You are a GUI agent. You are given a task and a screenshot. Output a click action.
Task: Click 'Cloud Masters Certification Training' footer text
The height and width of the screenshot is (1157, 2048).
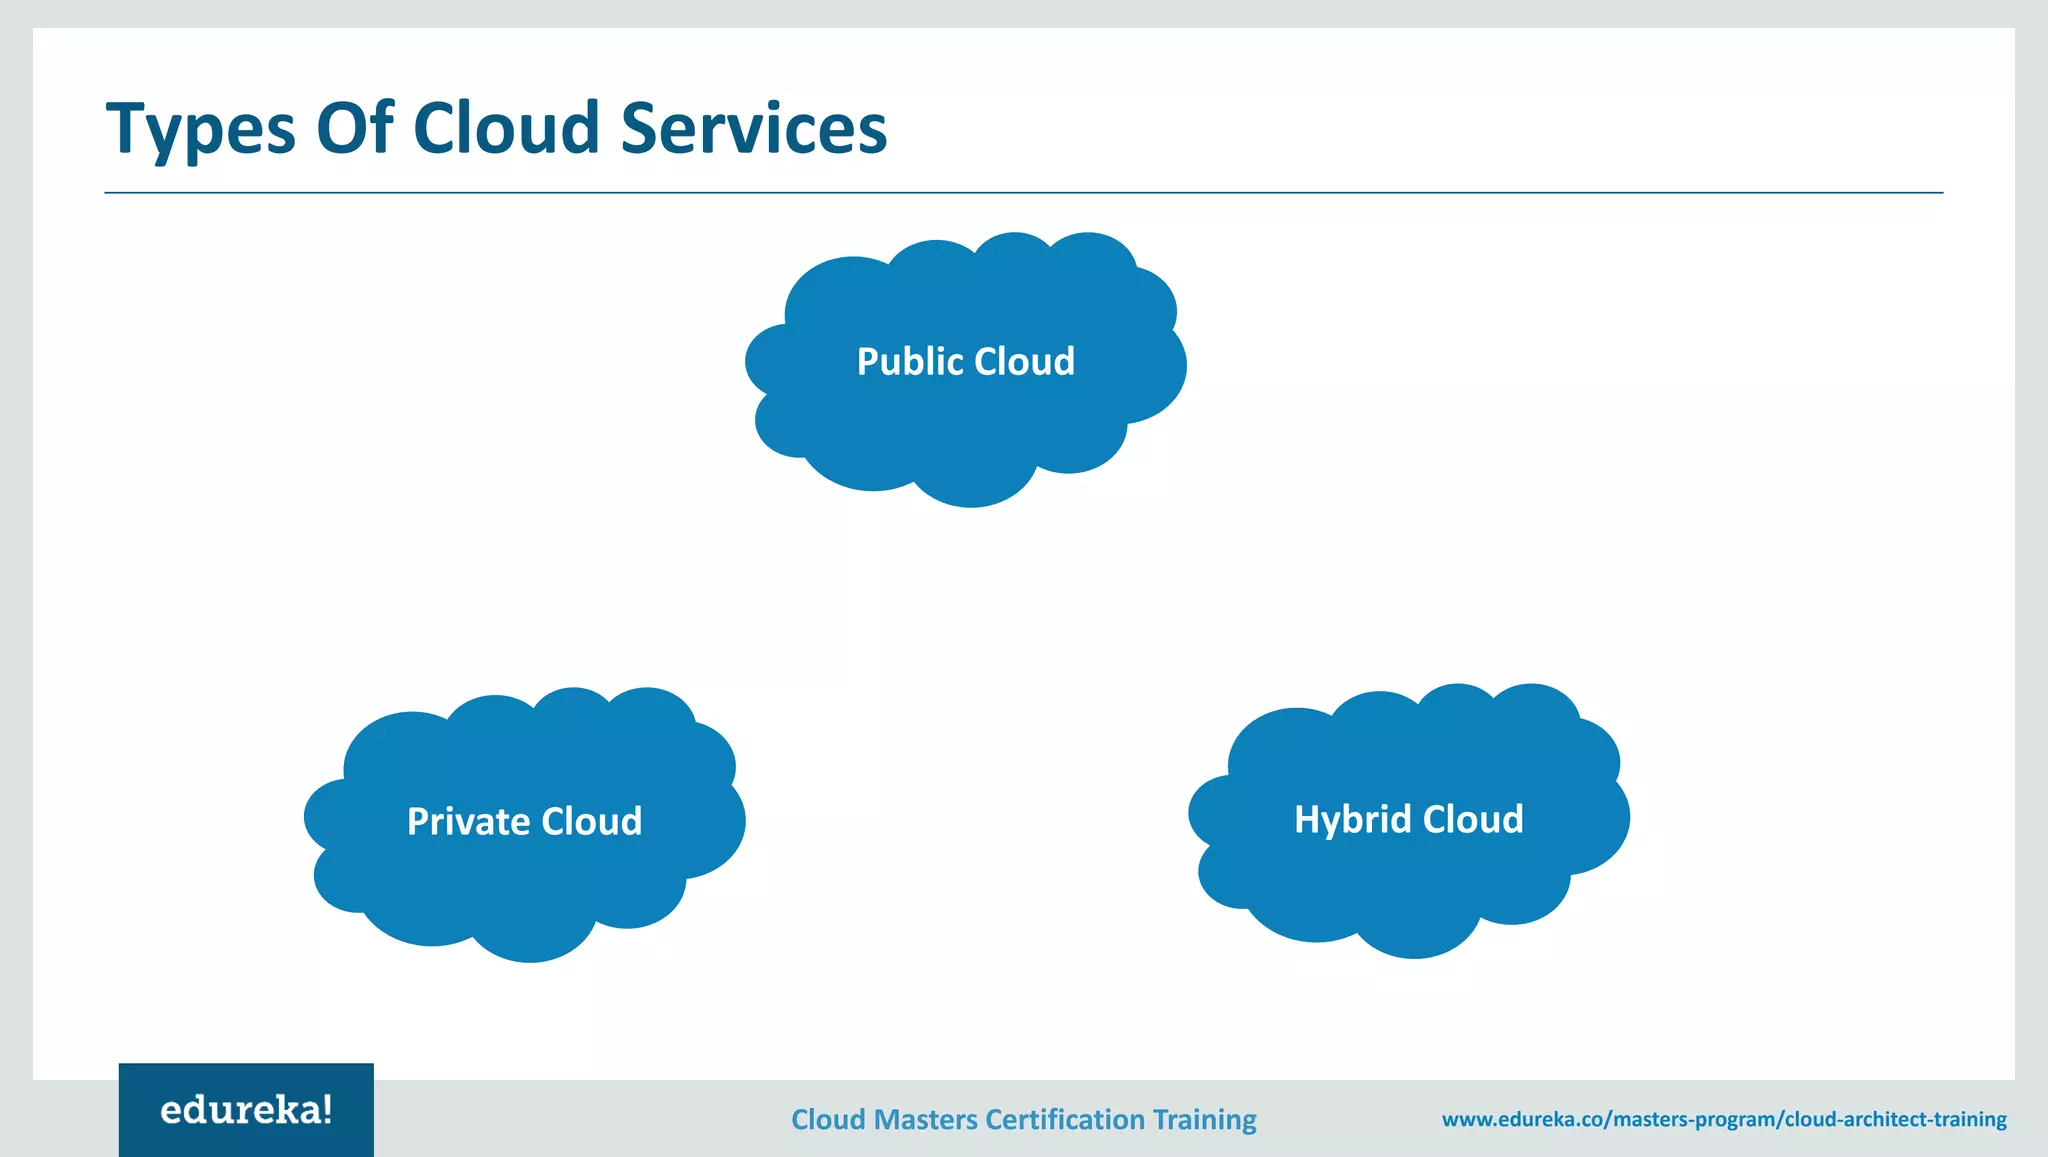coord(1024,1119)
